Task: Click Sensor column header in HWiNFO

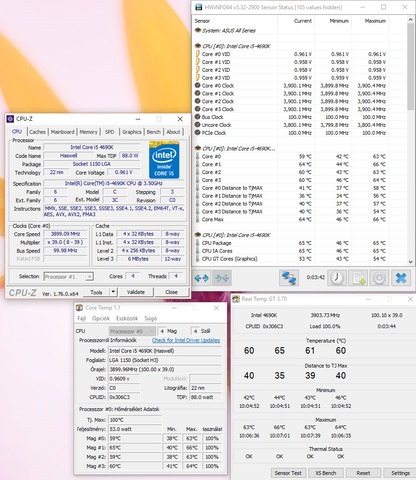Action: (x=202, y=21)
